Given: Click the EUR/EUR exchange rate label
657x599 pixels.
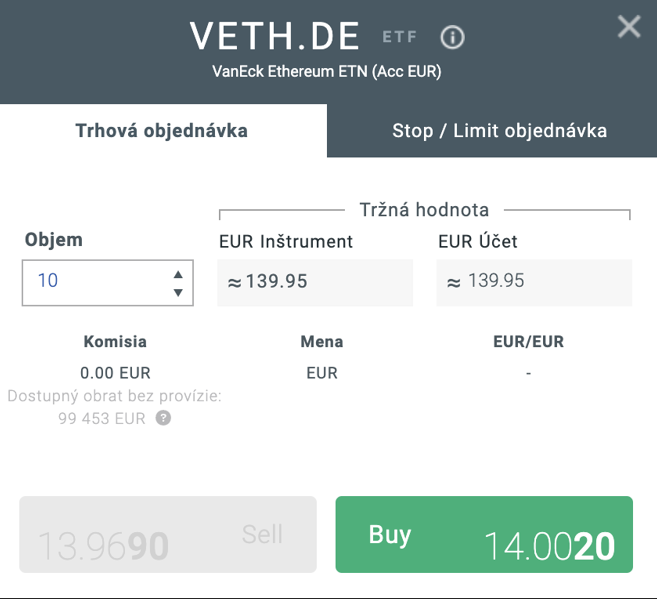Looking at the screenshot, I should click(x=528, y=342).
